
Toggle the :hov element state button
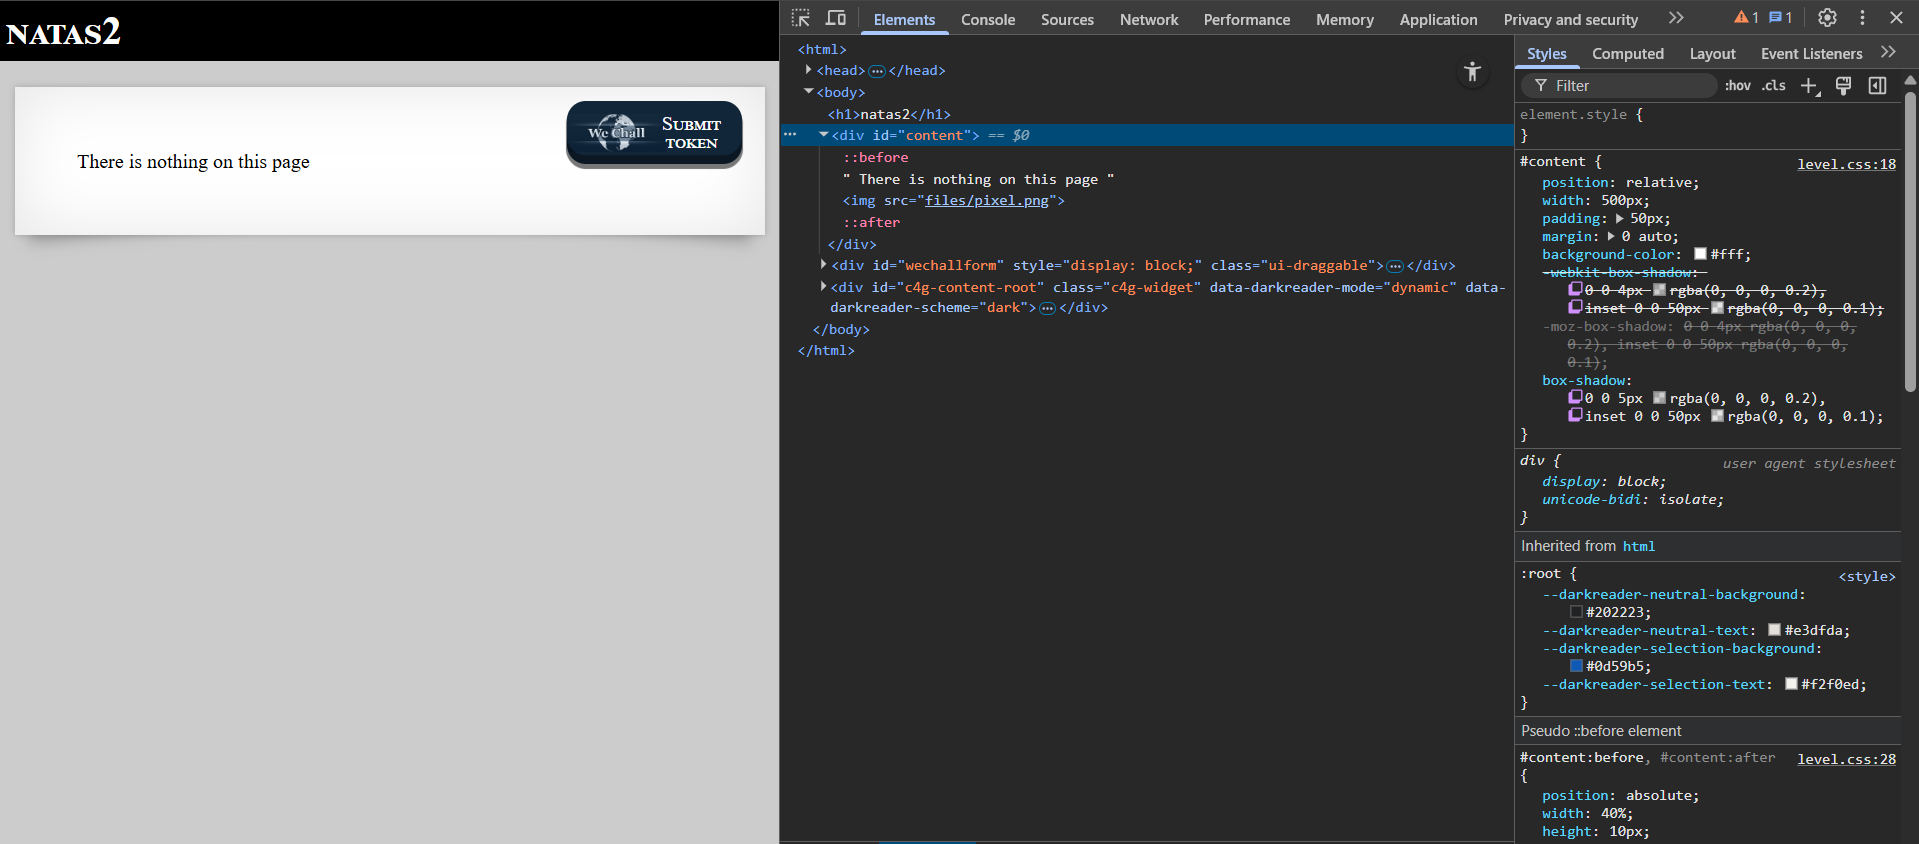[1737, 86]
